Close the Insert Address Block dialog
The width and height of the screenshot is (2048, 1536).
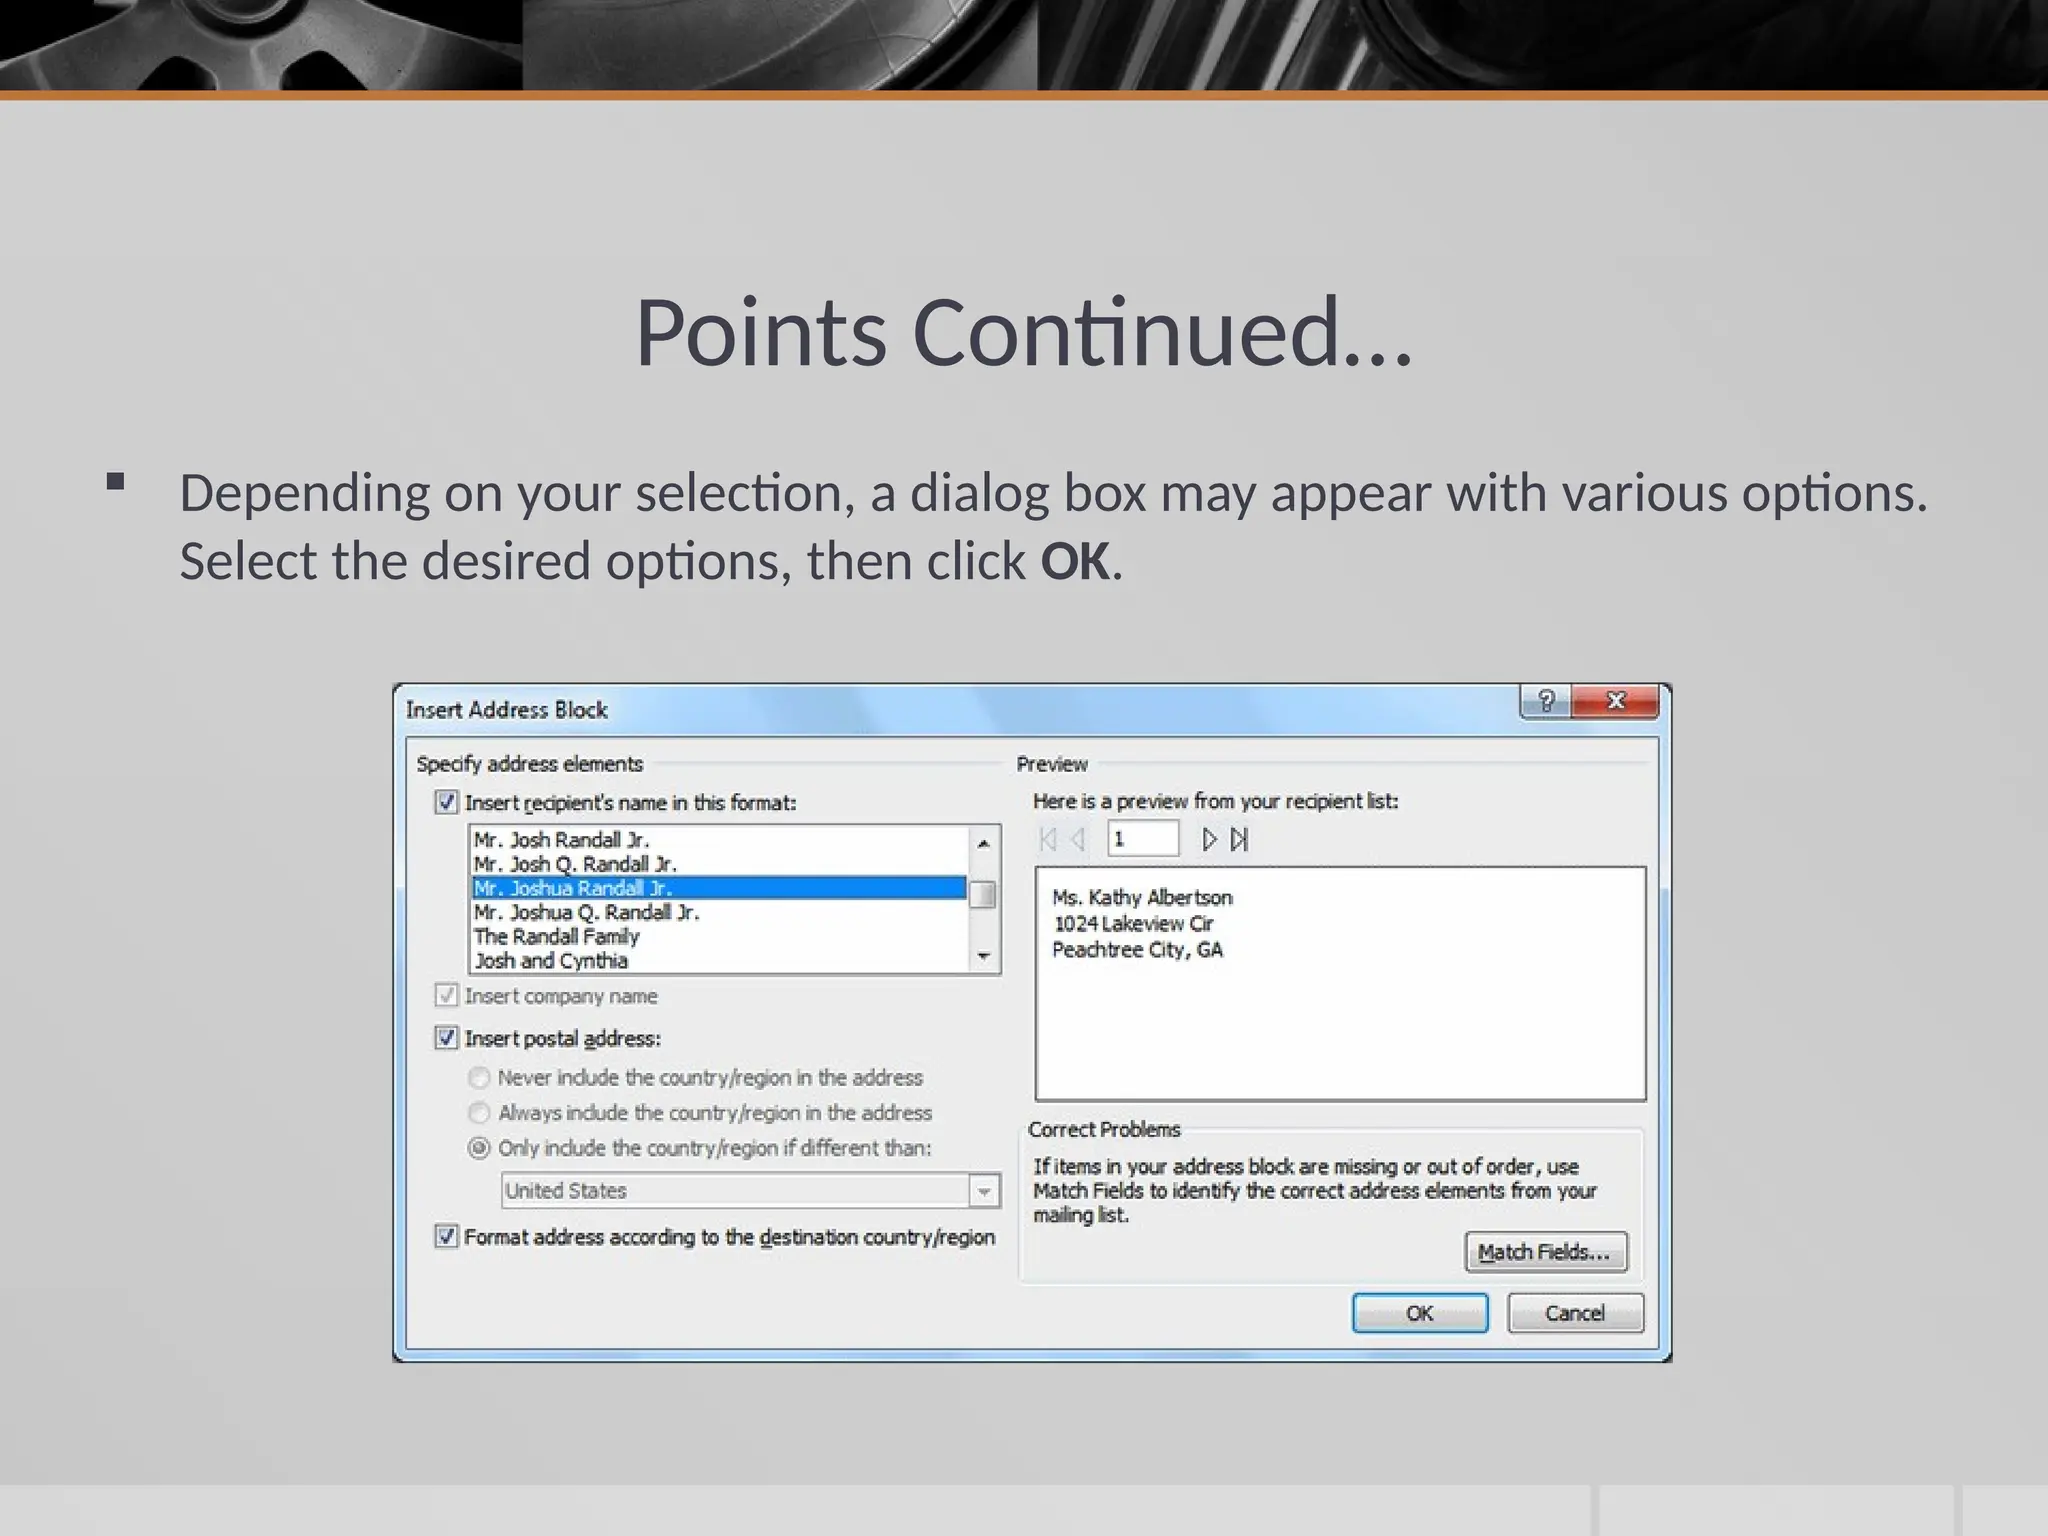(1615, 701)
